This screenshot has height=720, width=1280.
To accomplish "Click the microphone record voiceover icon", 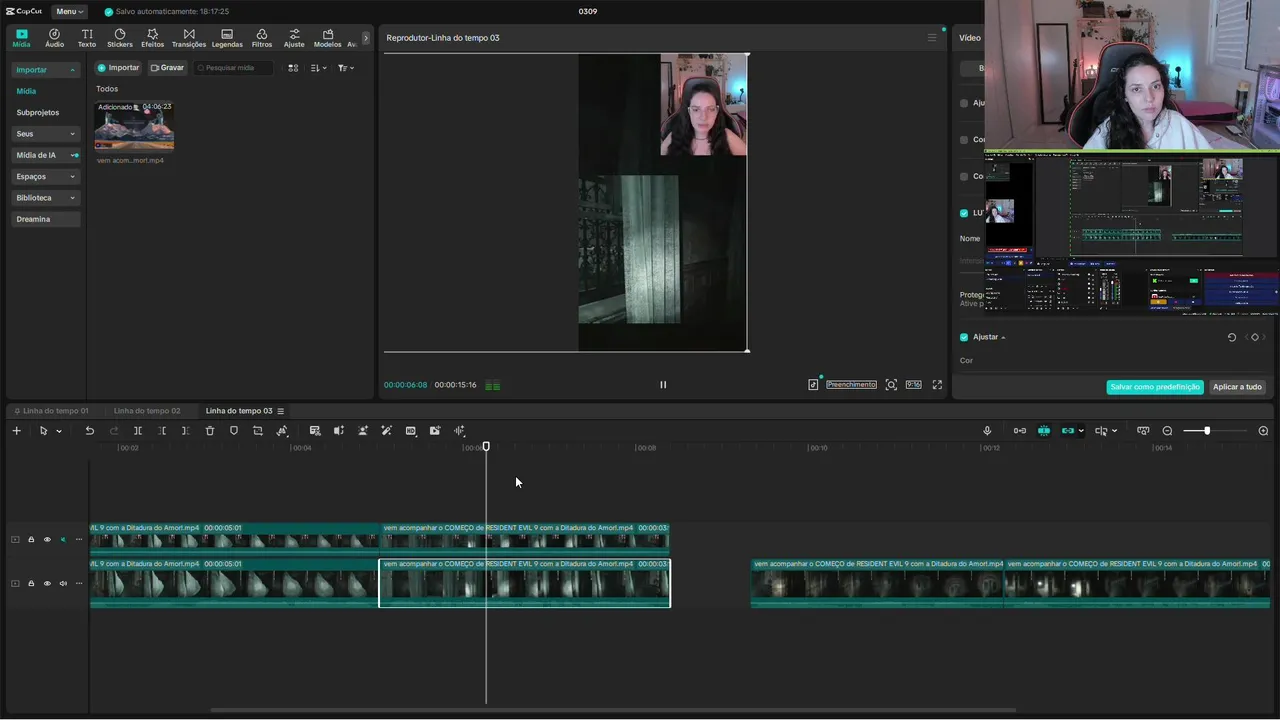I will coord(987,431).
